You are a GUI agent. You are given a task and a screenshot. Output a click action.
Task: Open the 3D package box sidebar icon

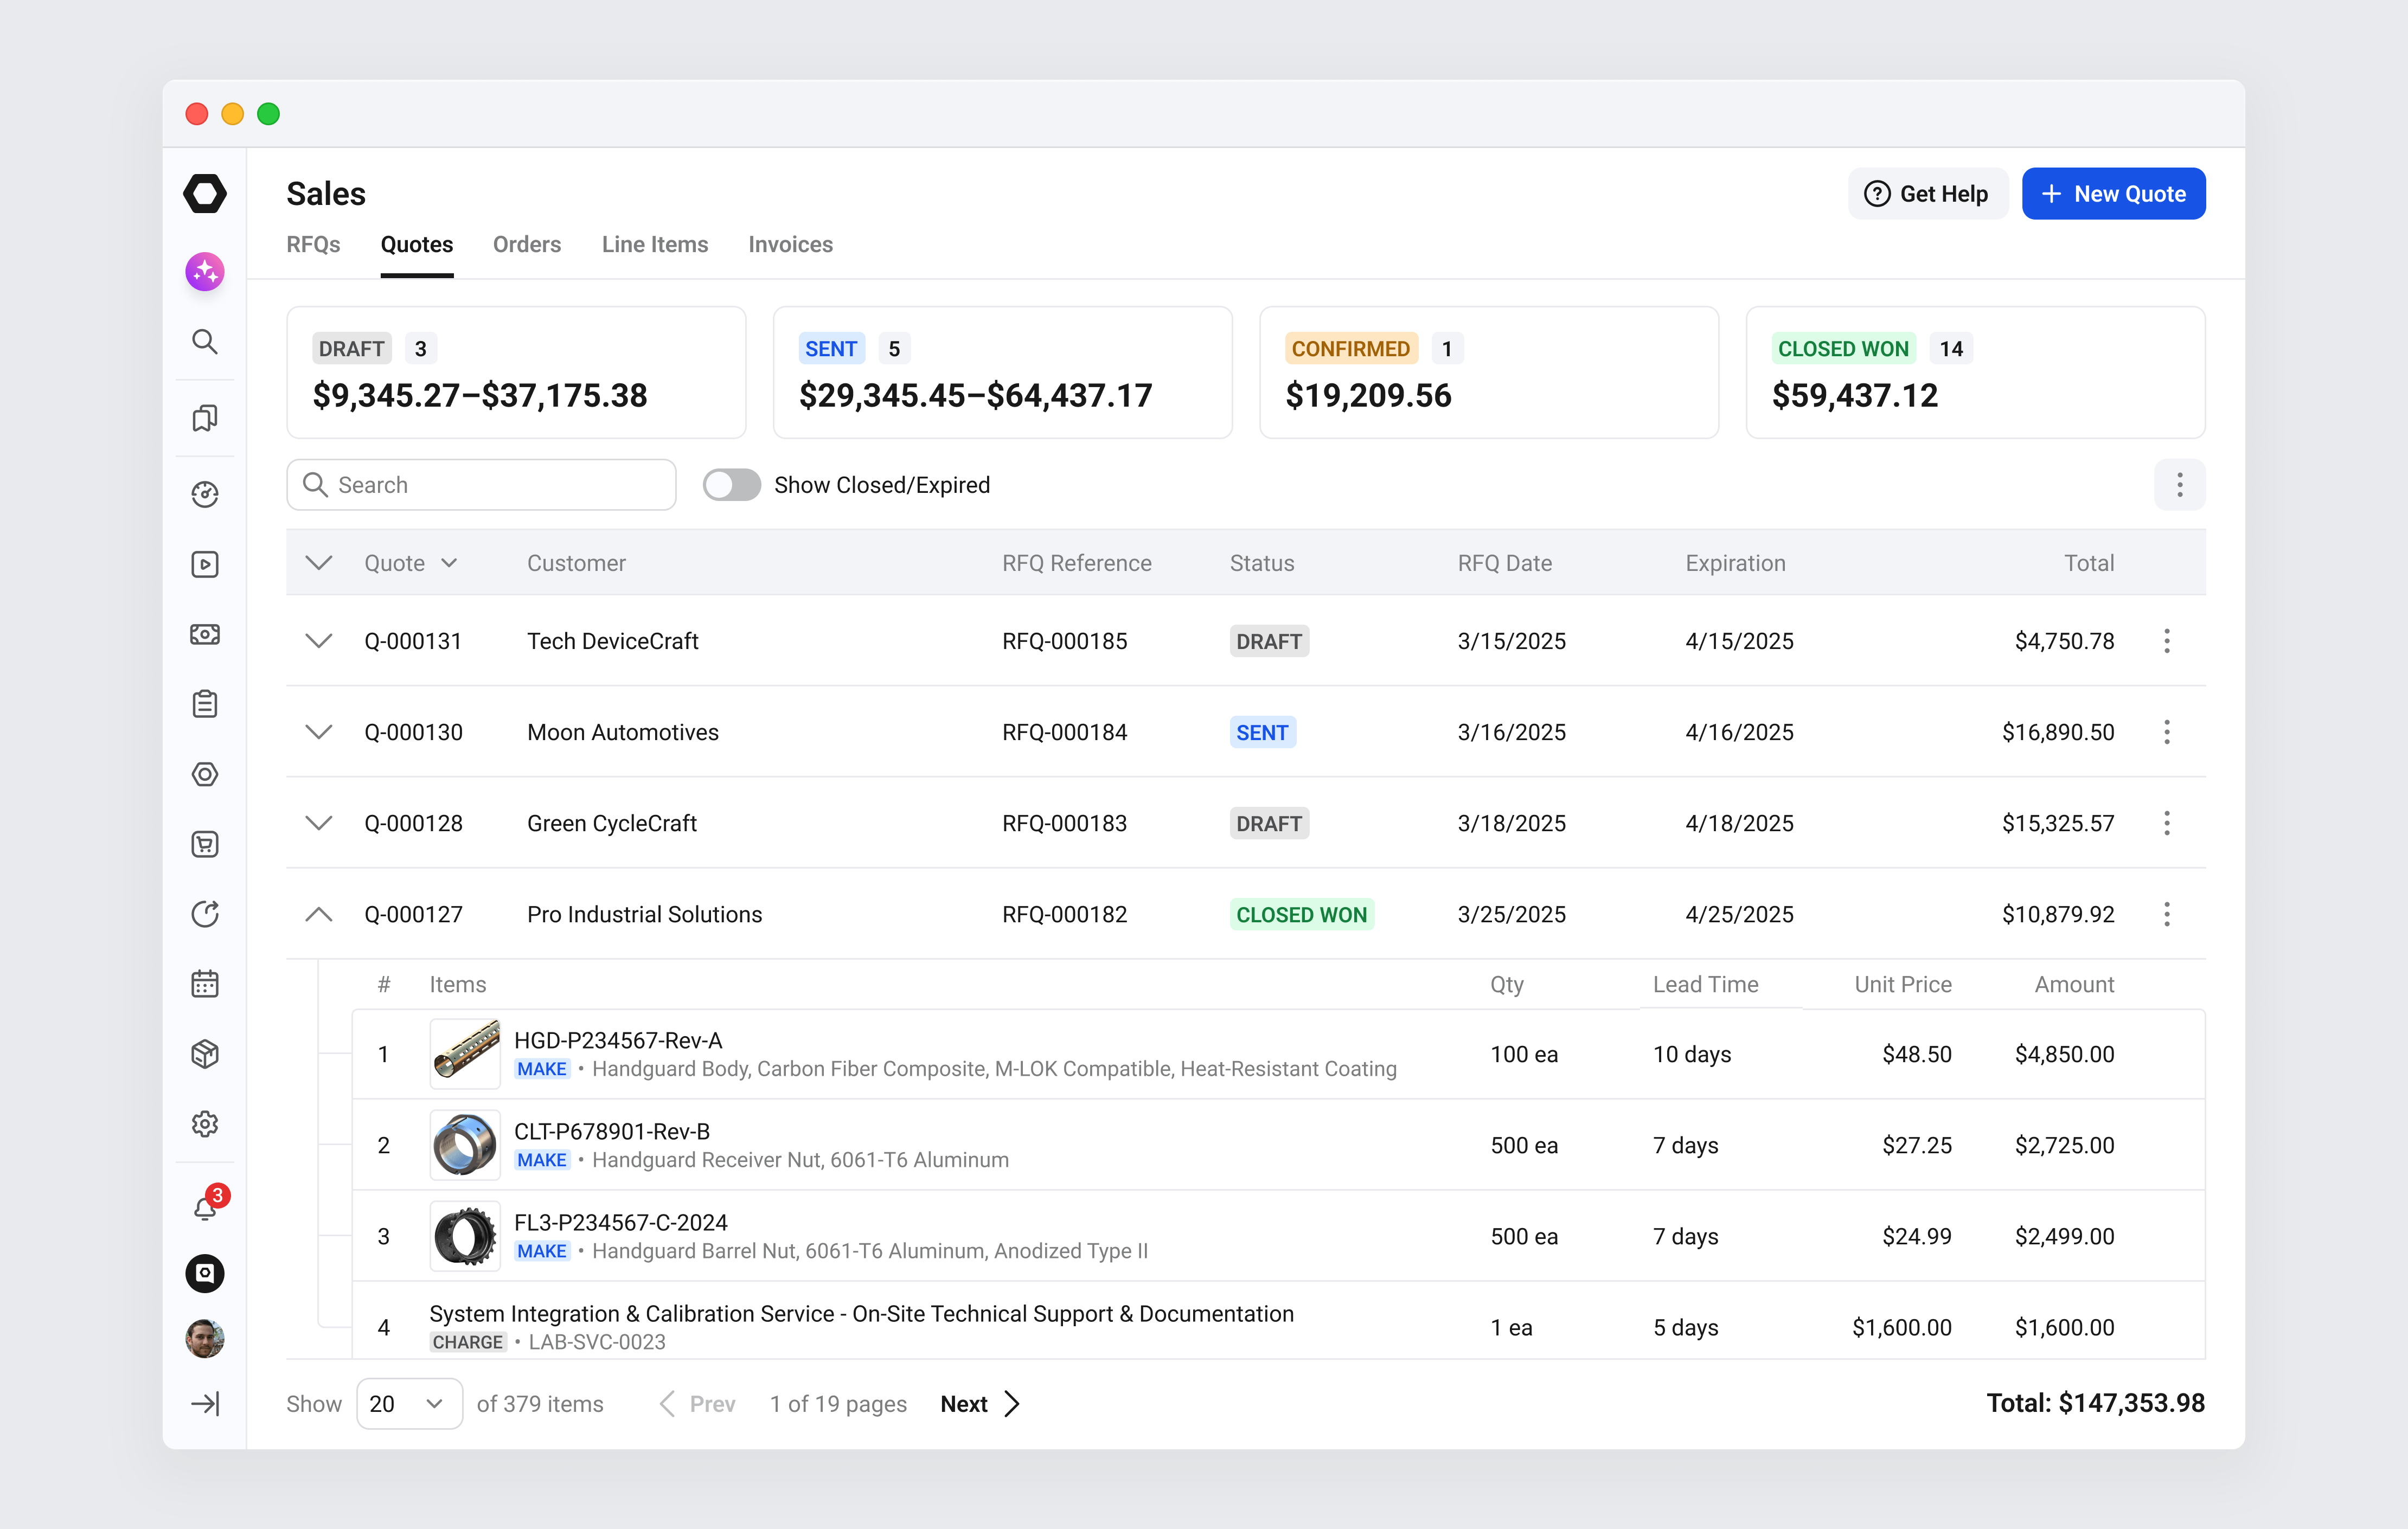[205, 1053]
